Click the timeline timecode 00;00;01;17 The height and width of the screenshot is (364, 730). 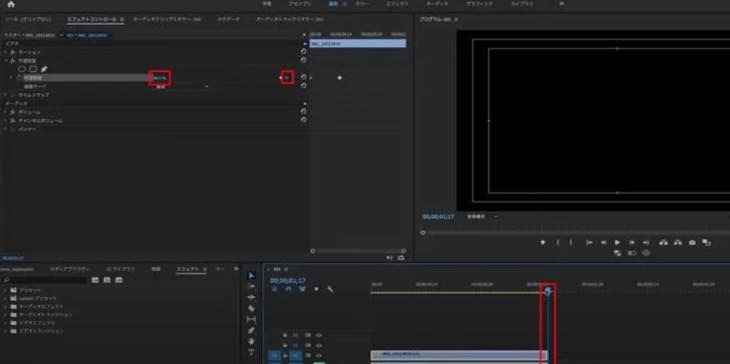[288, 281]
